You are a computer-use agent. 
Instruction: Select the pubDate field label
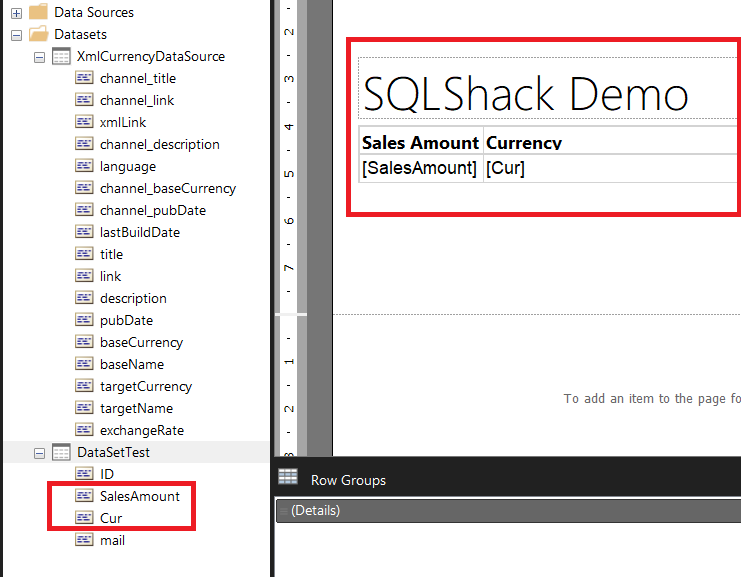click(126, 320)
